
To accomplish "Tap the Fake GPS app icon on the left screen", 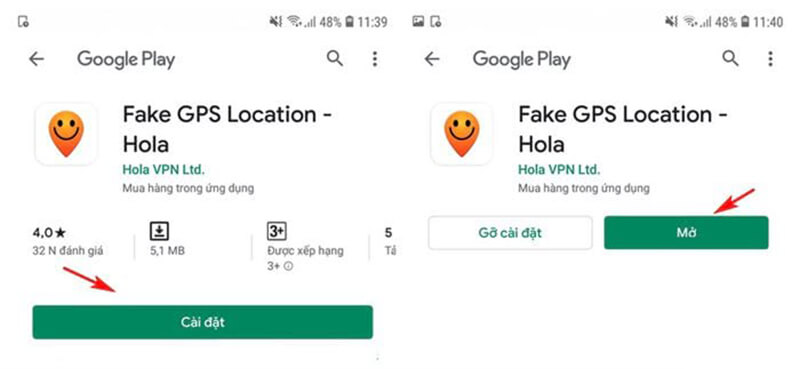I will pyautogui.click(x=66, y=134).
